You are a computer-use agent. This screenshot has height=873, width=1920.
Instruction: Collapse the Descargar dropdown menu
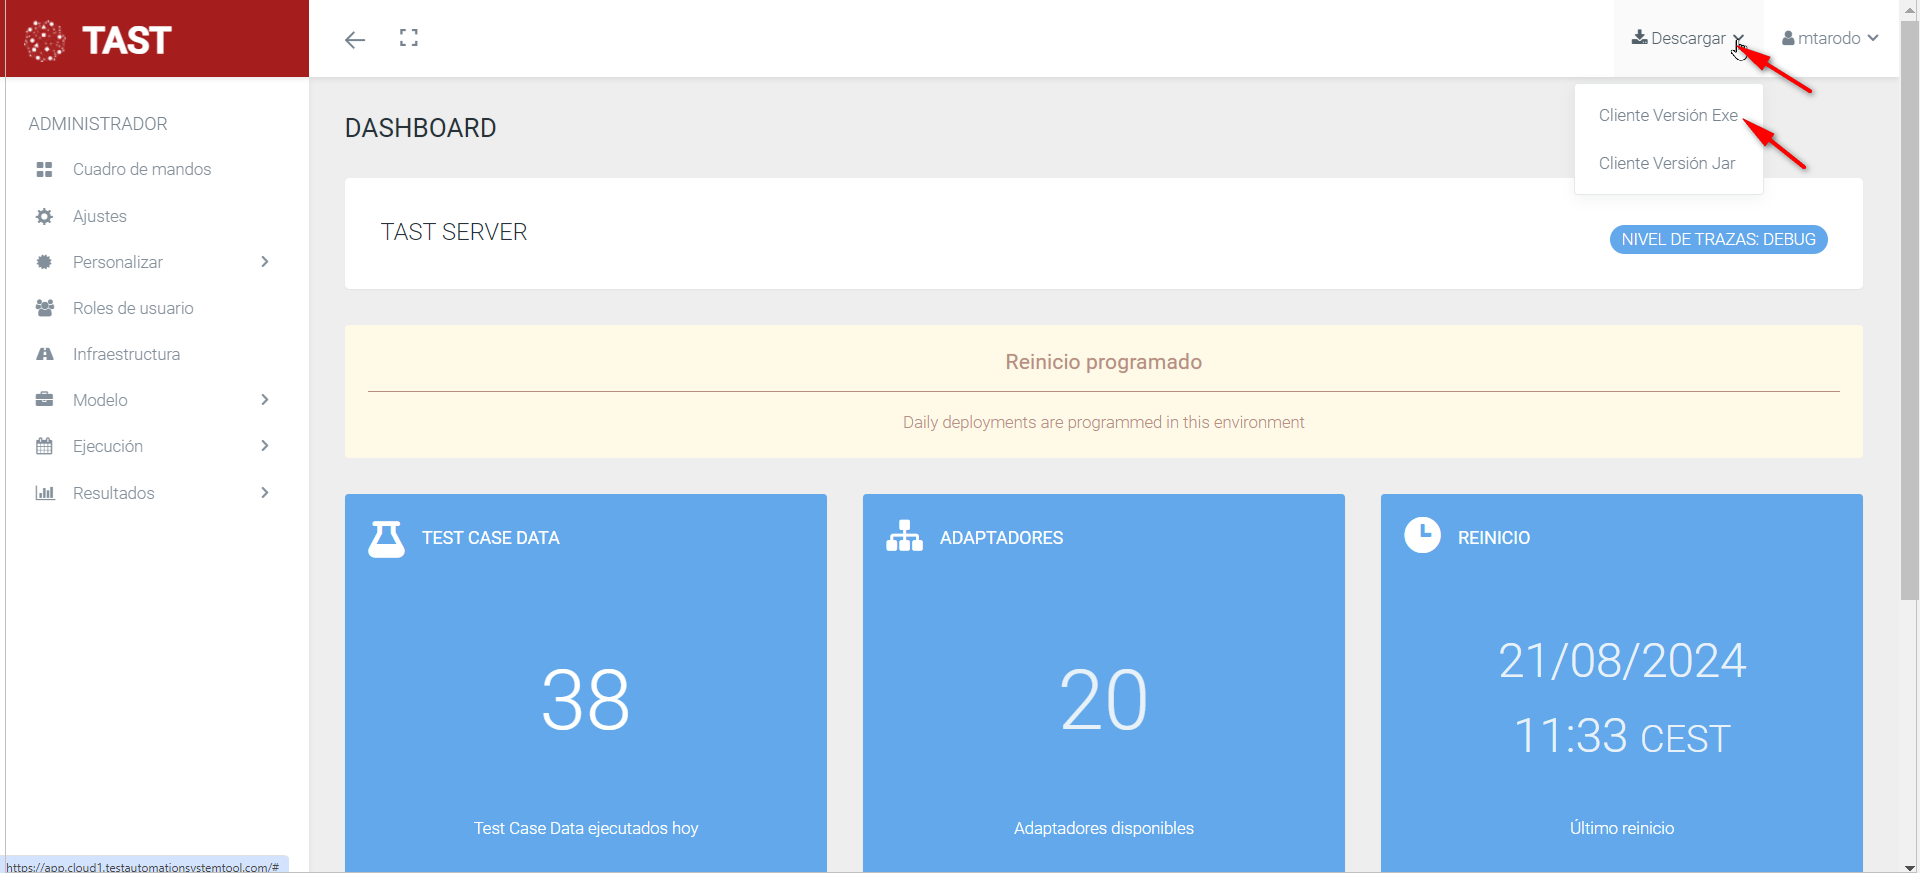point(1687,38)
